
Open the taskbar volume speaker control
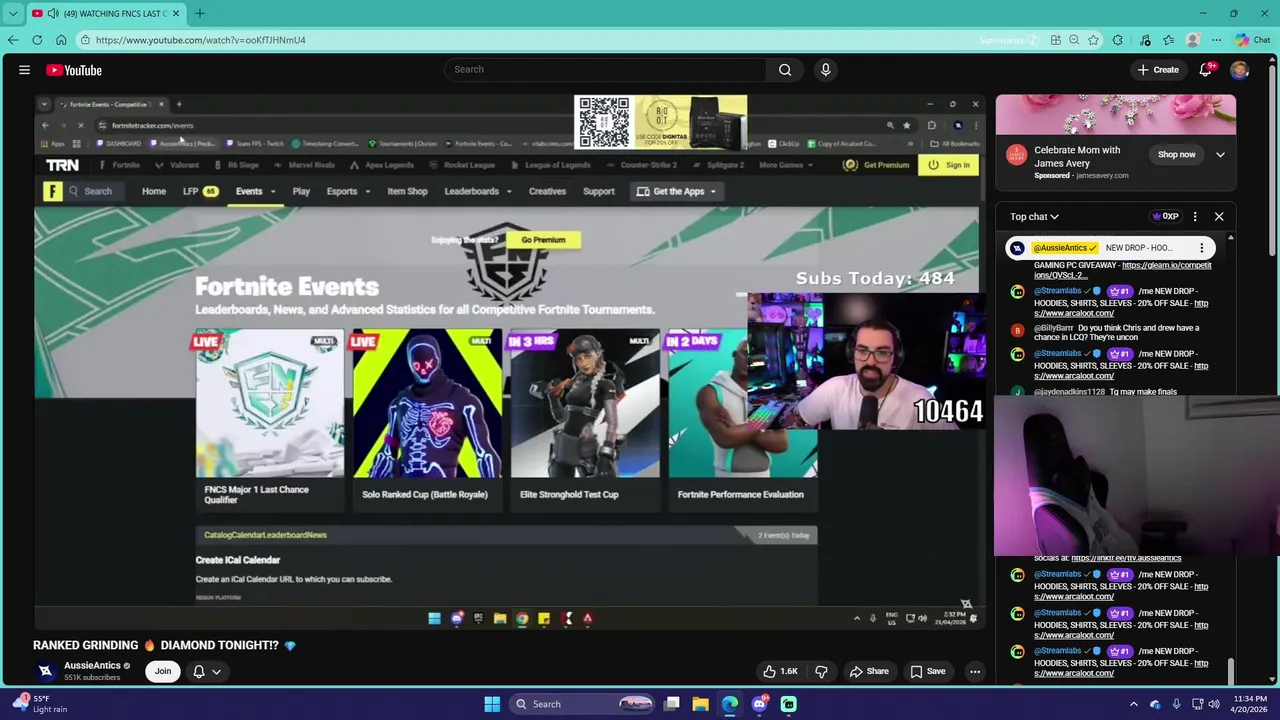point(1214,704)
